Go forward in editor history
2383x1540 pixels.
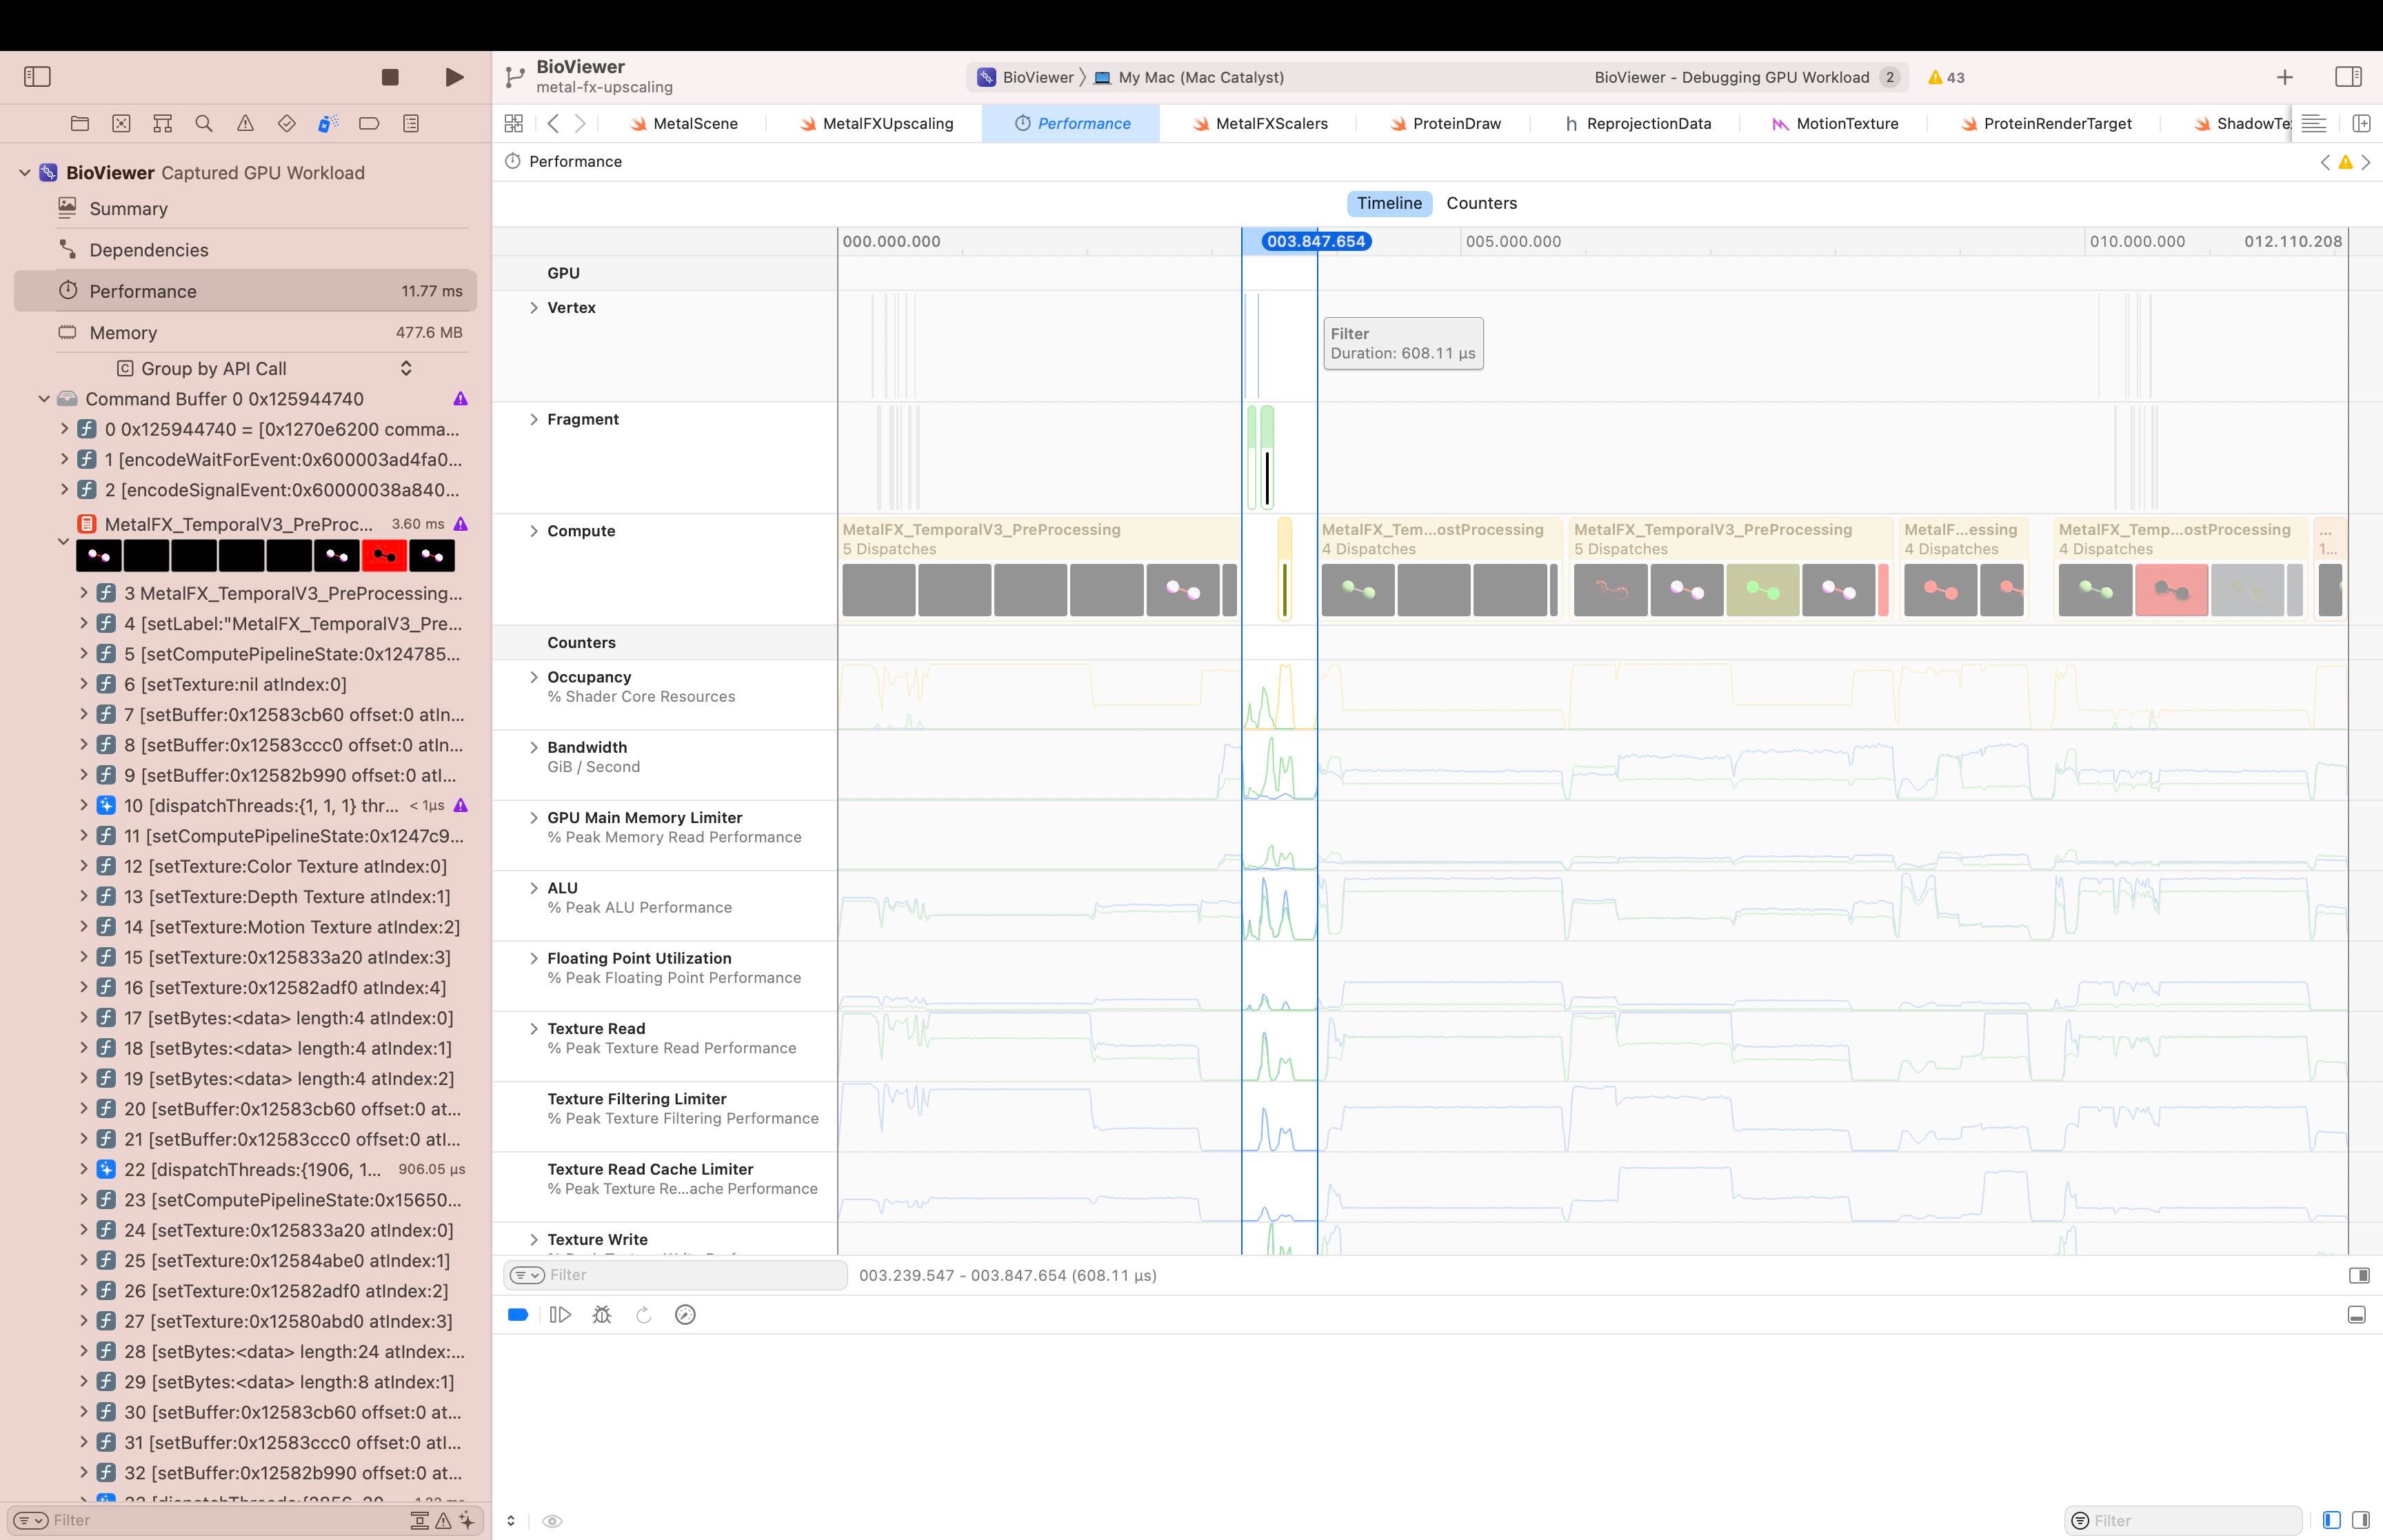click(x=580, y=124)
